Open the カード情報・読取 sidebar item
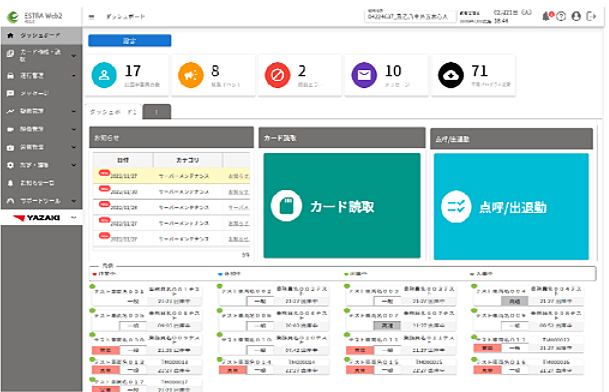 pos(41,55)
